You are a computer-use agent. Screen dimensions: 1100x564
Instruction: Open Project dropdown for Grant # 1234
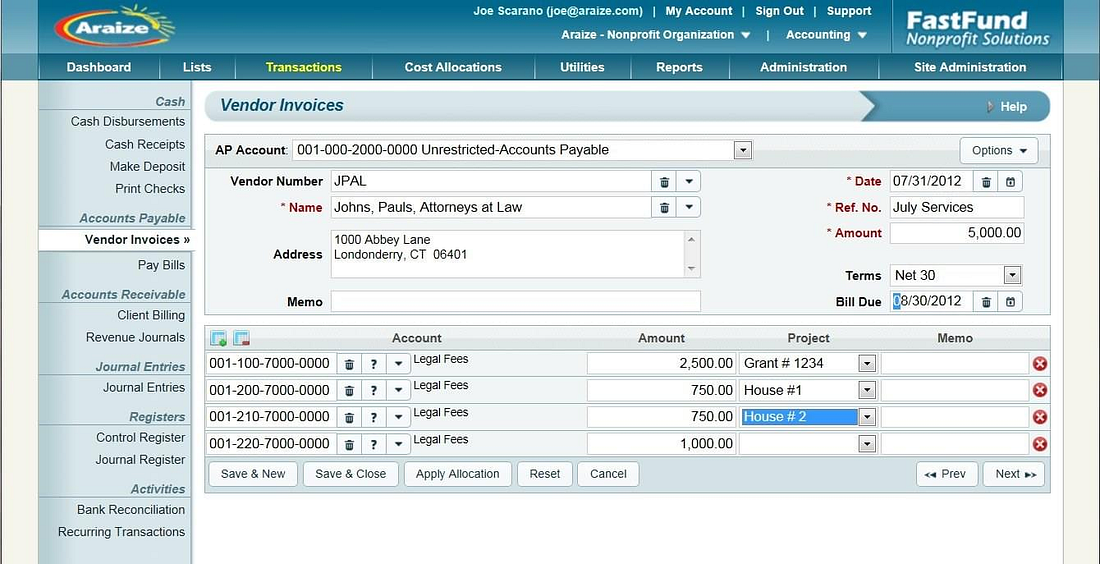point(868,363)
